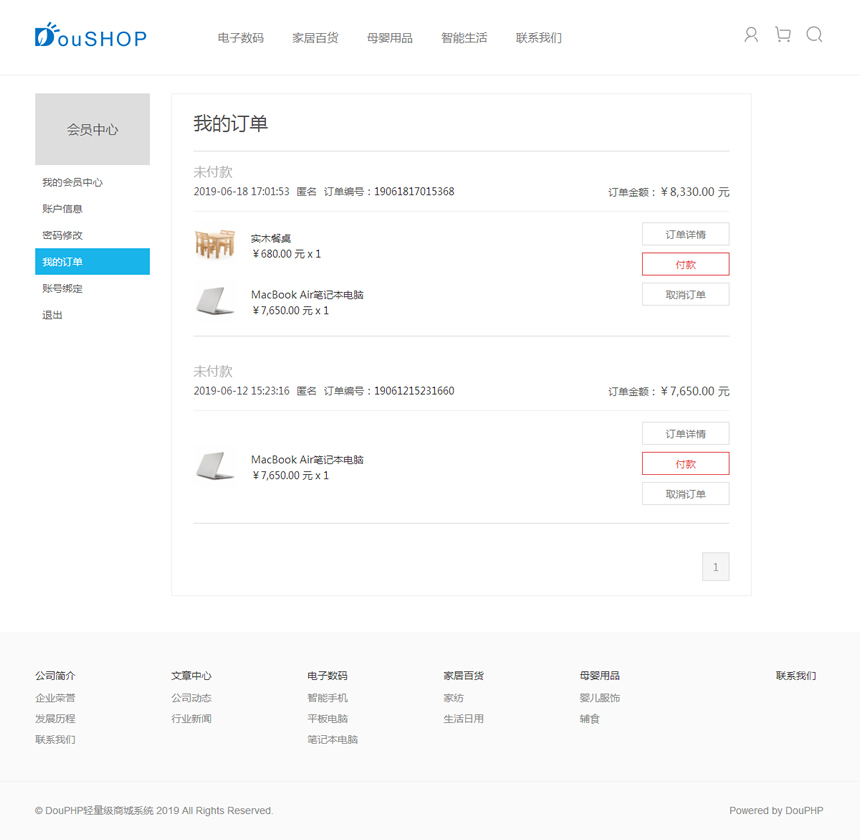Open footer 企业荣誉 link

click(55, 698)
